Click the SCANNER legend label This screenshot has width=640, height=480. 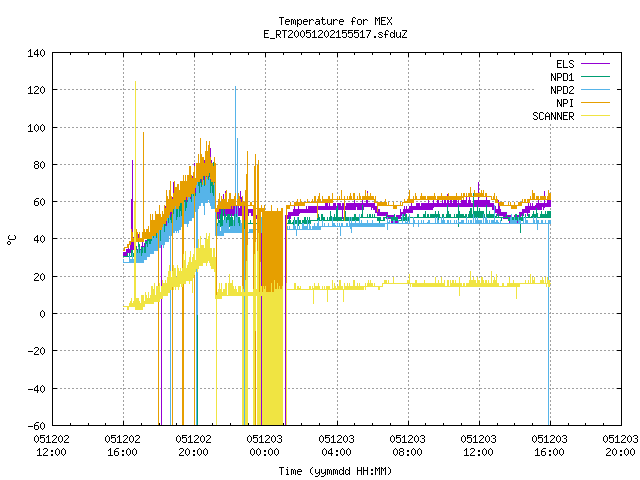click(553, 116)
